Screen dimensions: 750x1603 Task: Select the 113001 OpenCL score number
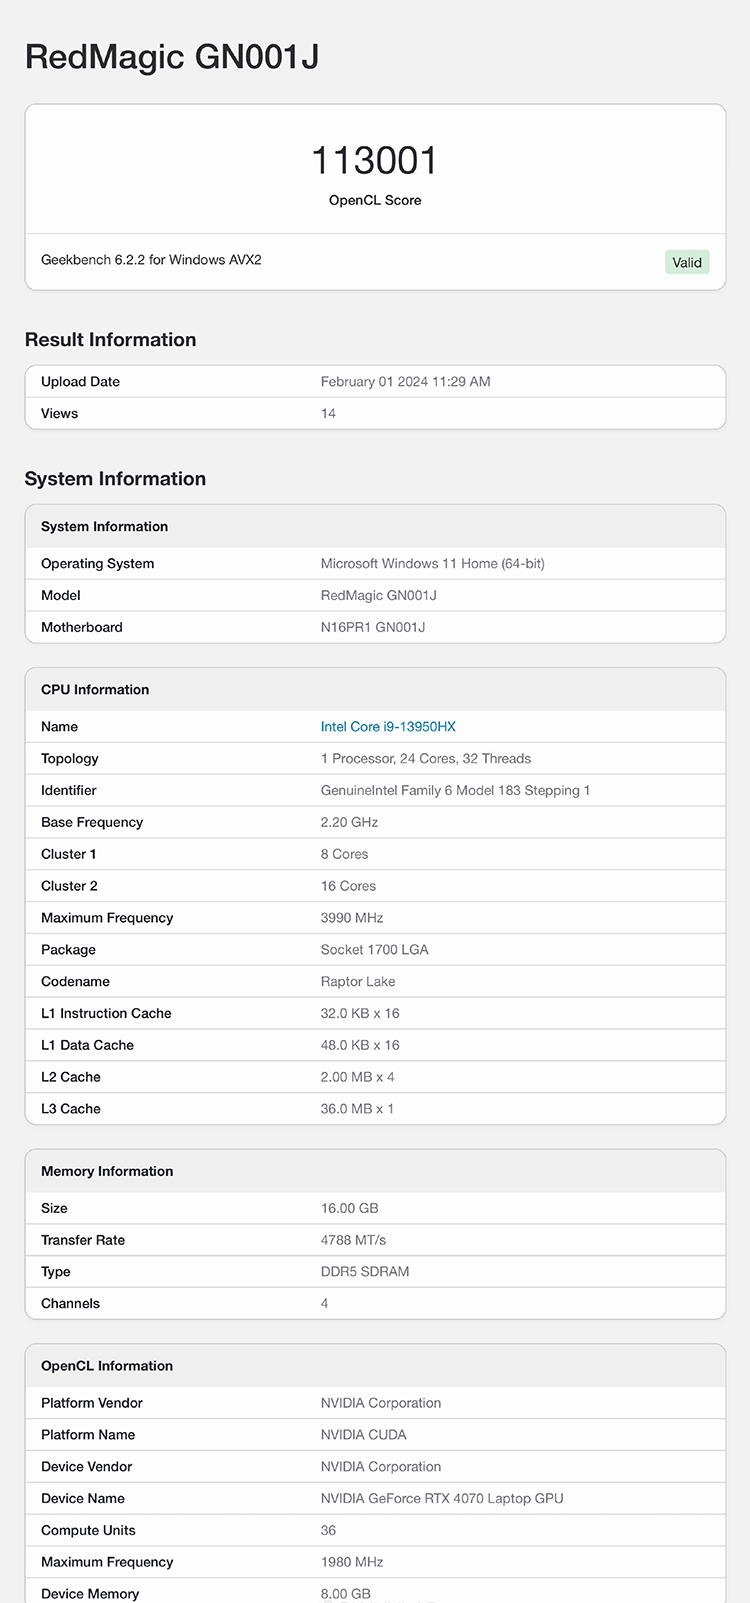[x=375, y=160]
